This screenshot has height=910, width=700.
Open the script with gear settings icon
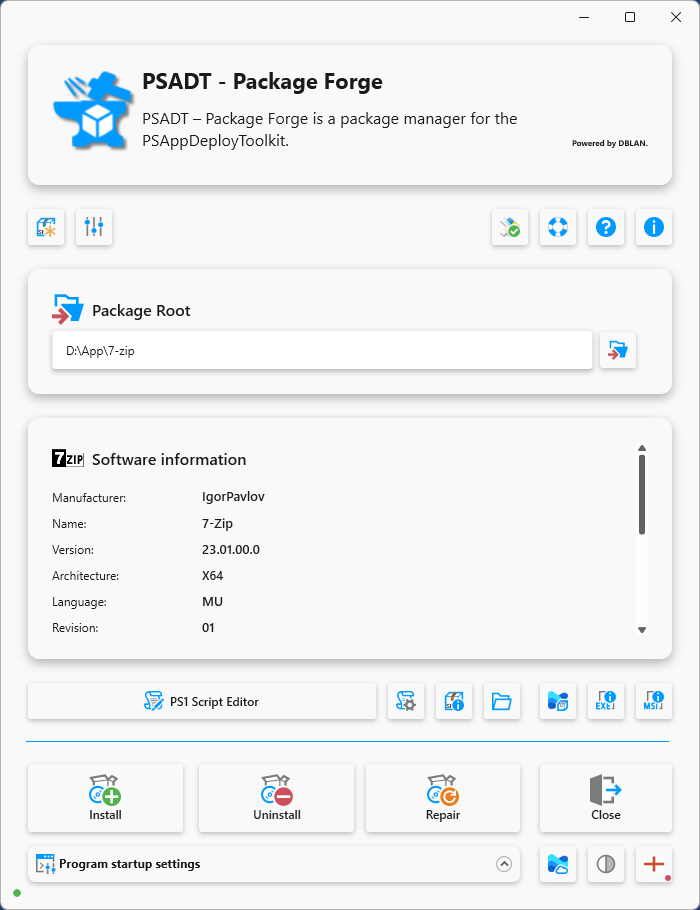(406, 702)
